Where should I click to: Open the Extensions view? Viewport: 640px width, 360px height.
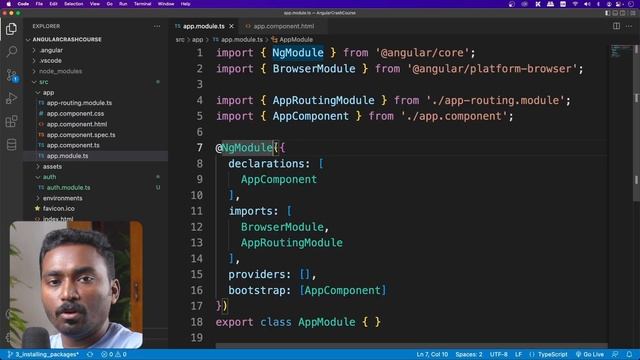click(x=11, y=121)
